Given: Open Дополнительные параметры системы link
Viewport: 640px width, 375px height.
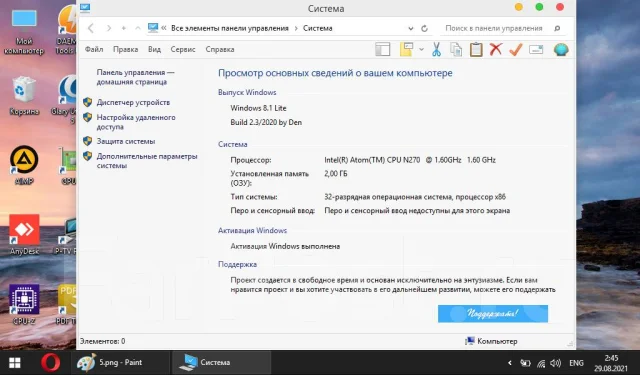Looking at the screenshot, I should (147, 161).
